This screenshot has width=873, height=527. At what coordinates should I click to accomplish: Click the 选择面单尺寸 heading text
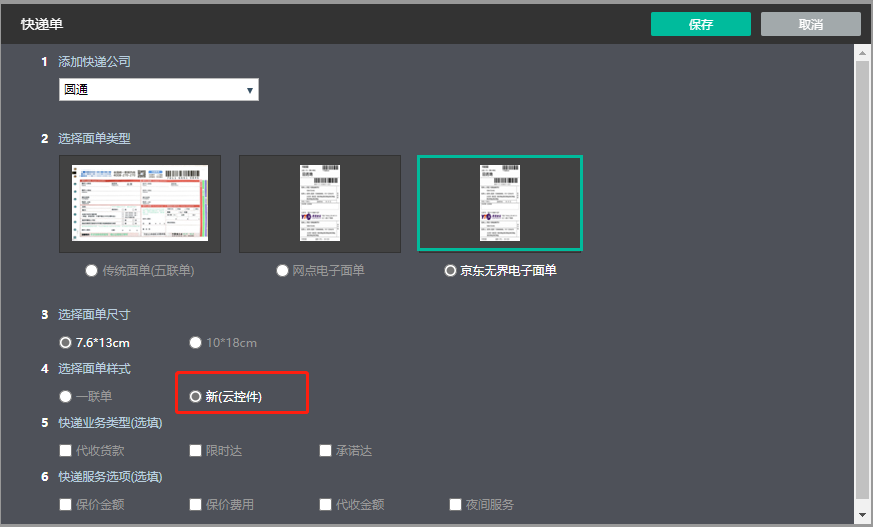[94, 314]
